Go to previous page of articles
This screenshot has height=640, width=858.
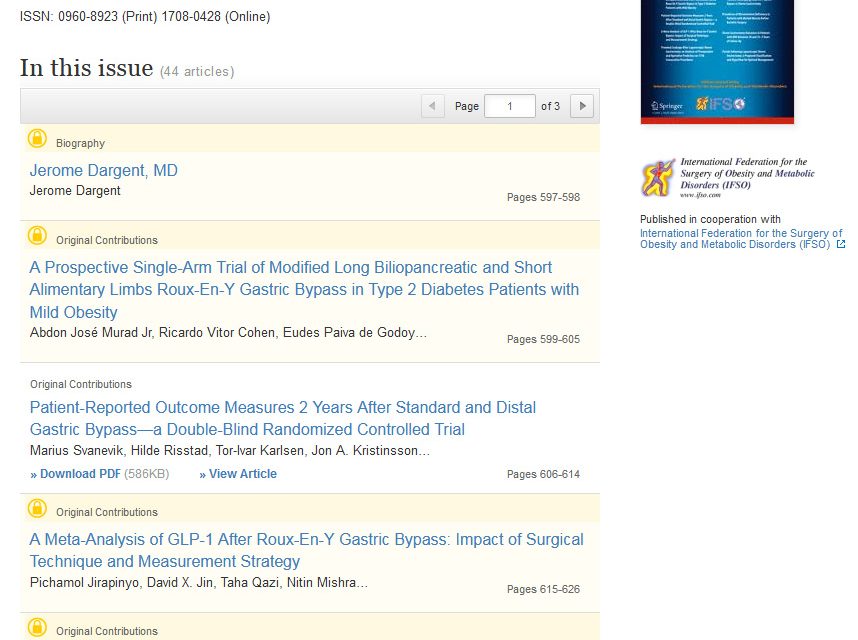(x=433, y=106)
